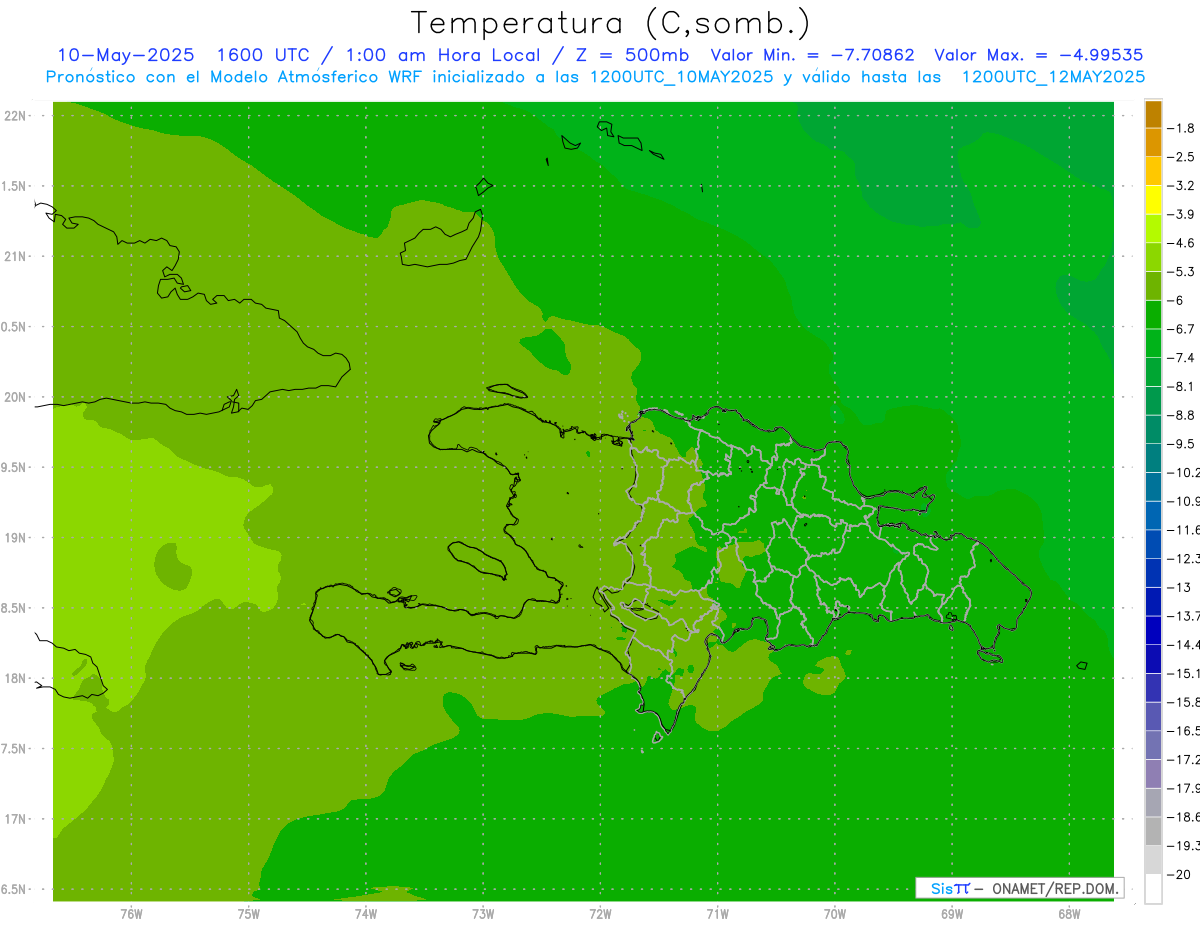Click the "-13" legend value
Screen dimensions: 1200x927
click(1179, 587)
